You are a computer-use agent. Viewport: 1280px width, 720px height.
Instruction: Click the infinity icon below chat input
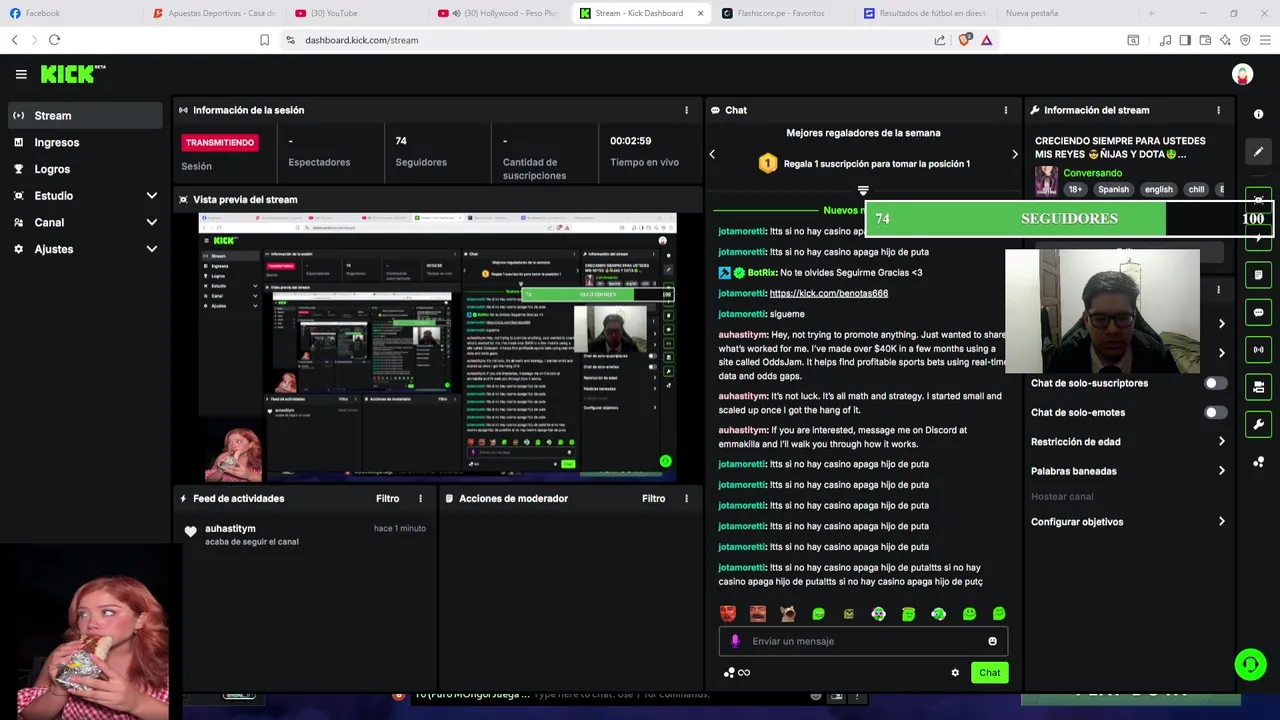point(744,673)
